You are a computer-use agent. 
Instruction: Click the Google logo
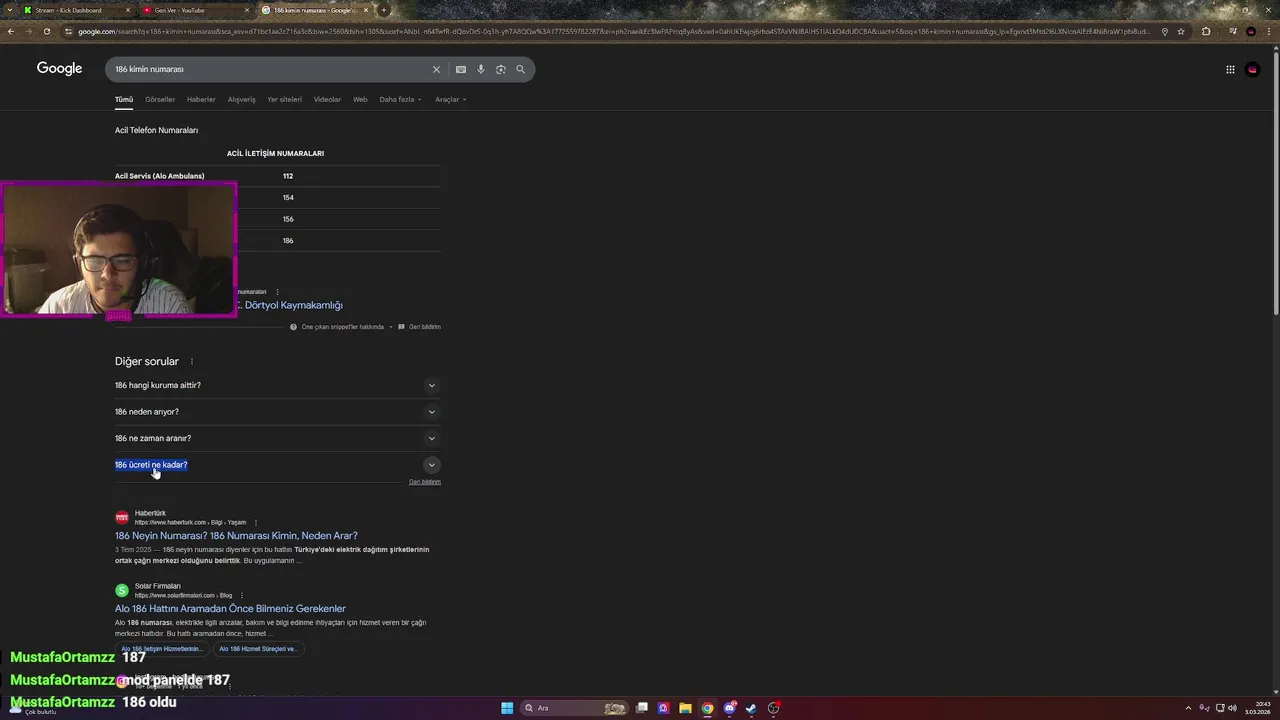coord(60,68)
